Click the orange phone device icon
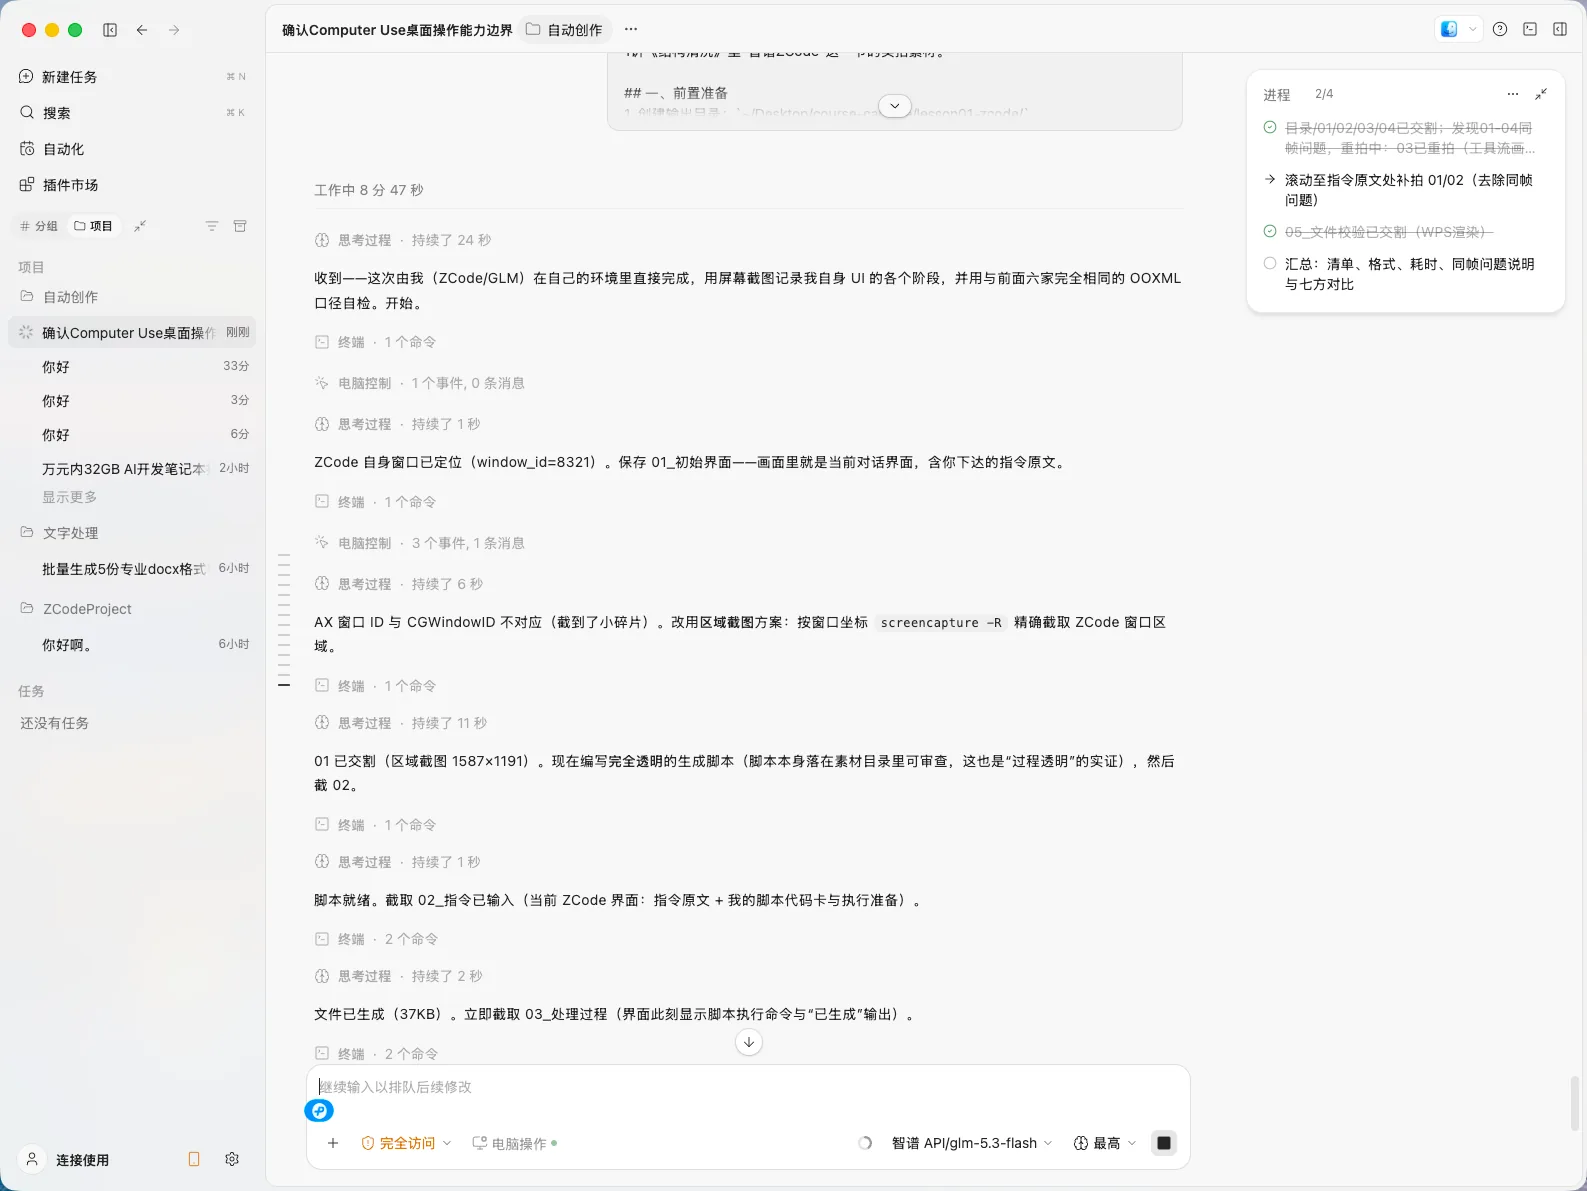The image size is (1587, 1191). [x=194, y=1159]
